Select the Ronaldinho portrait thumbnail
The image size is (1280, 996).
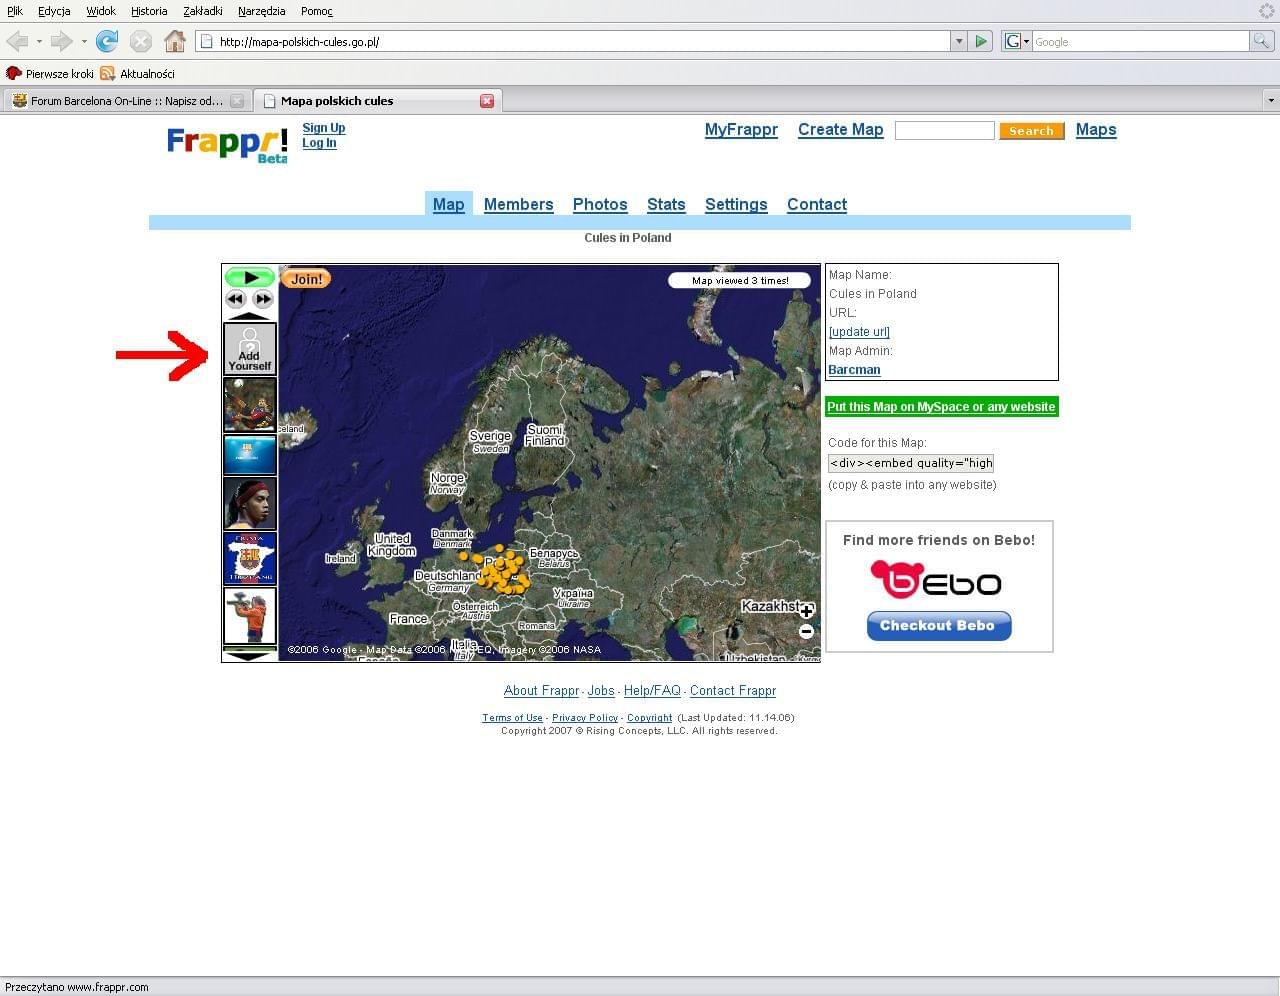point(250,503)
